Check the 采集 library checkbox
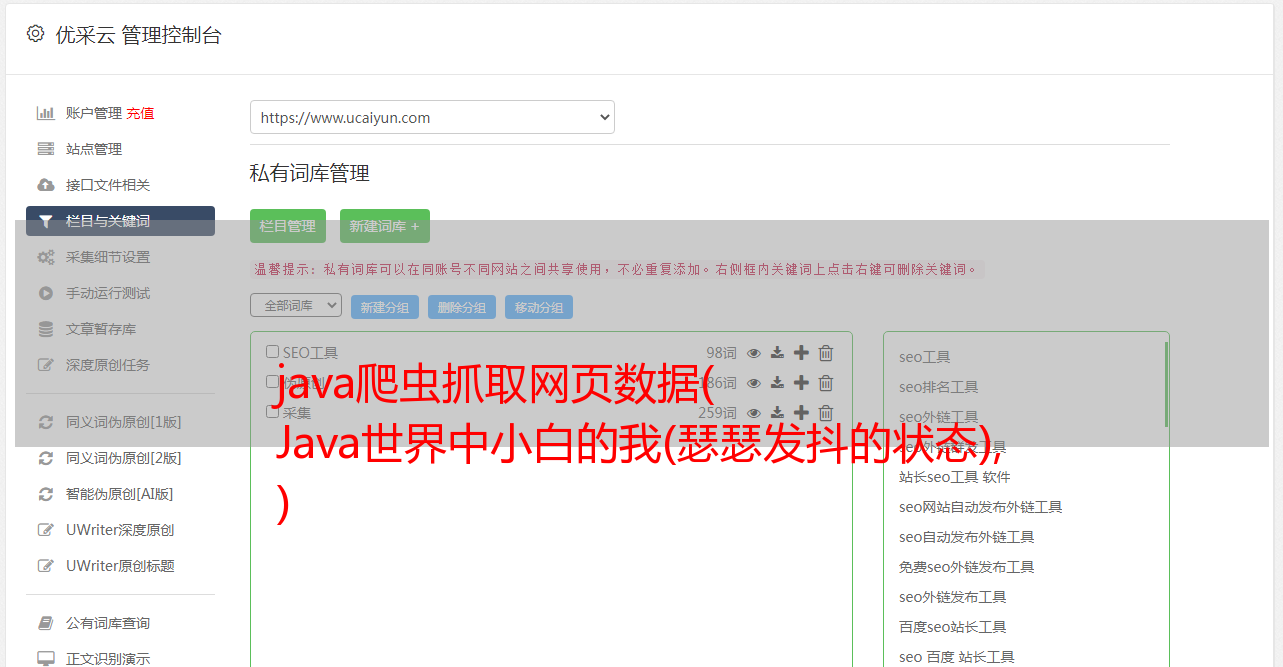The width and height of the screenshot is (1283, 667). (272, 412)
